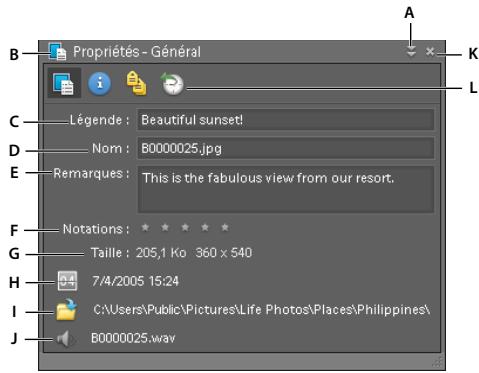This screenshot has height=373, width=479.
Task: Select the General properties tab icon
Action: pyautogui.click(x=64, y=83)
